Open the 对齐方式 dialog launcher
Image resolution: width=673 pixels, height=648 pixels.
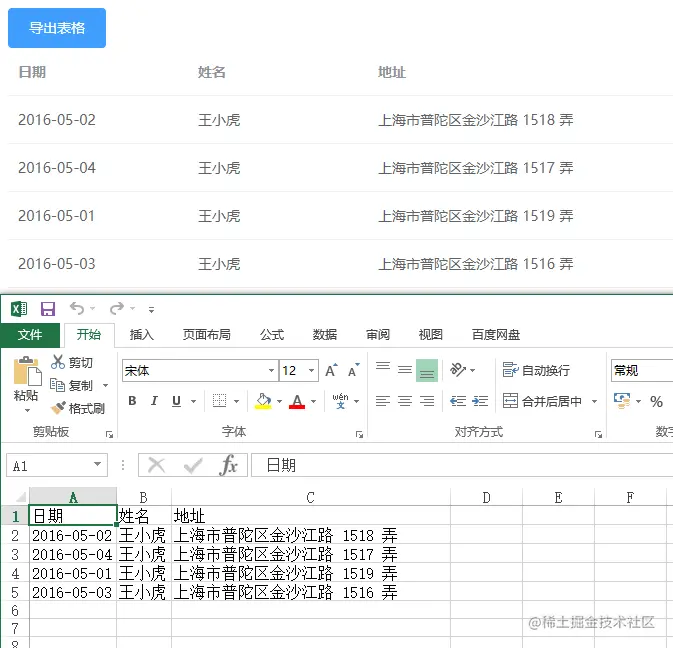click(x=598, y=435)
